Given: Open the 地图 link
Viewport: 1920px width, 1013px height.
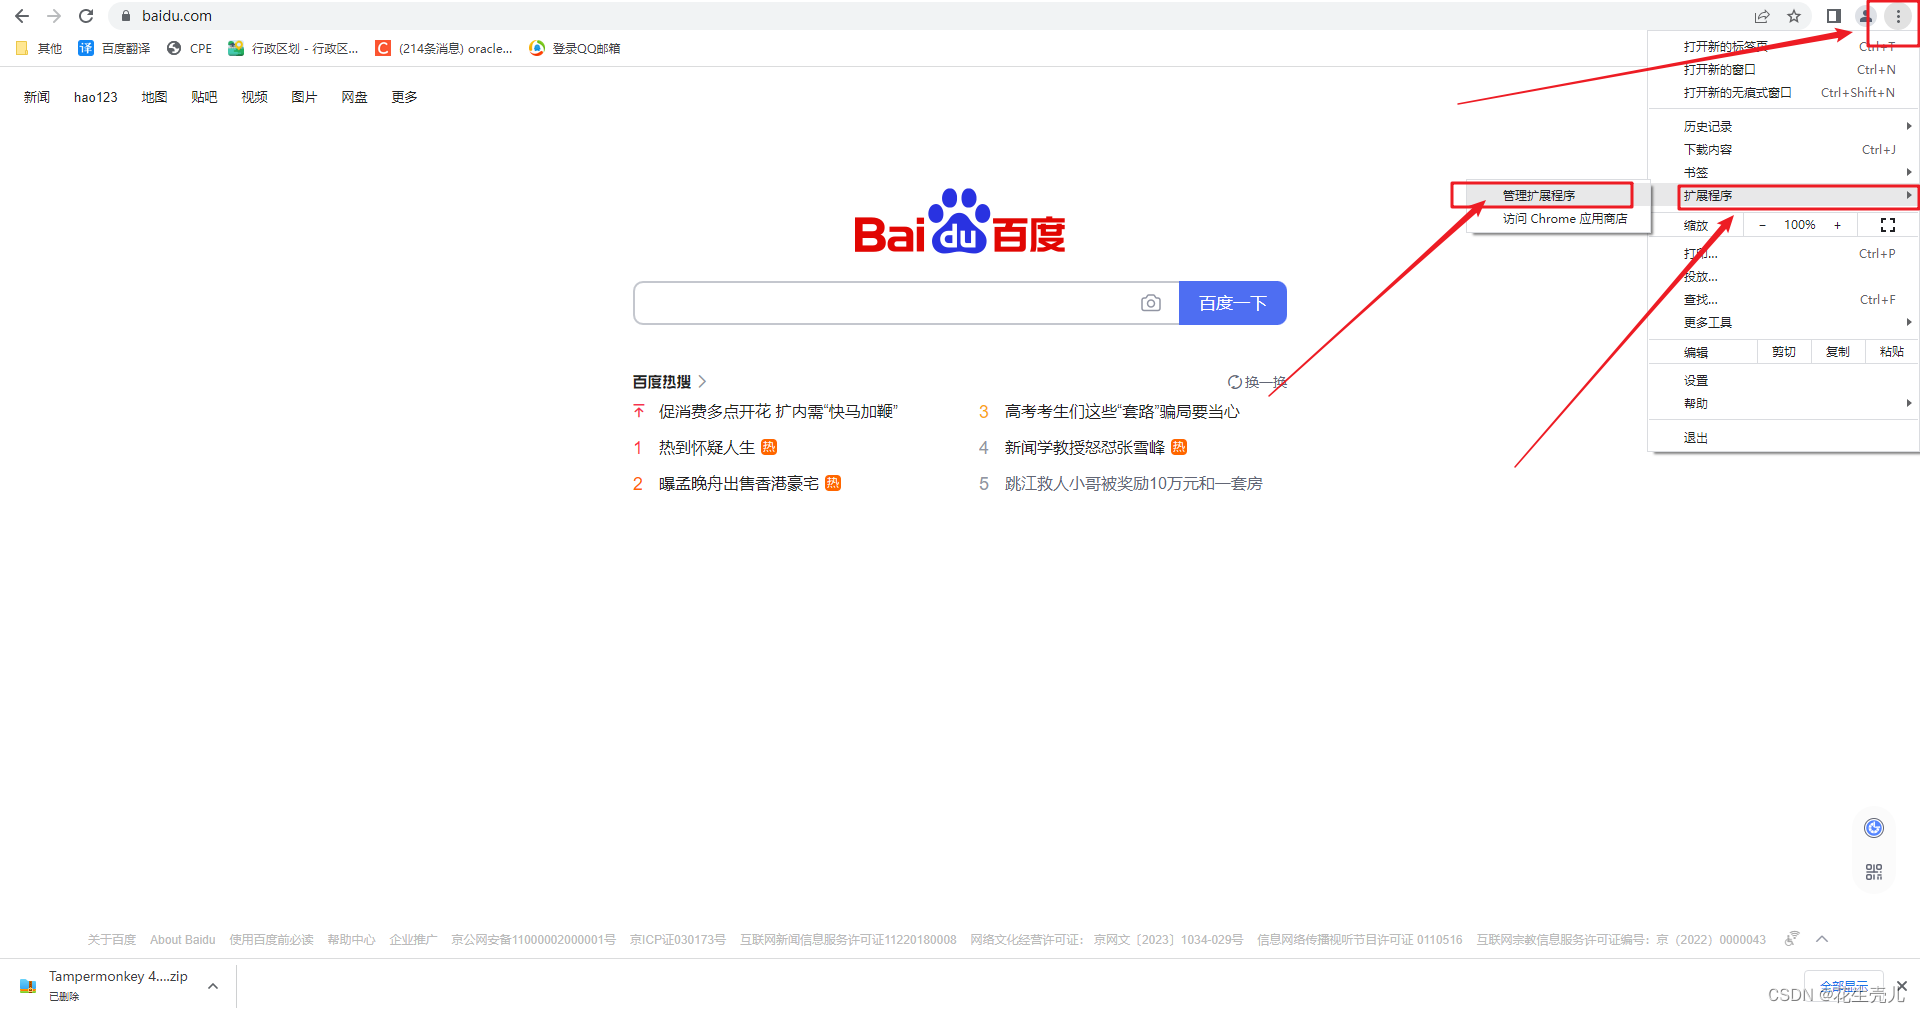Looking at the screenshot, I should tap(154, 97).
